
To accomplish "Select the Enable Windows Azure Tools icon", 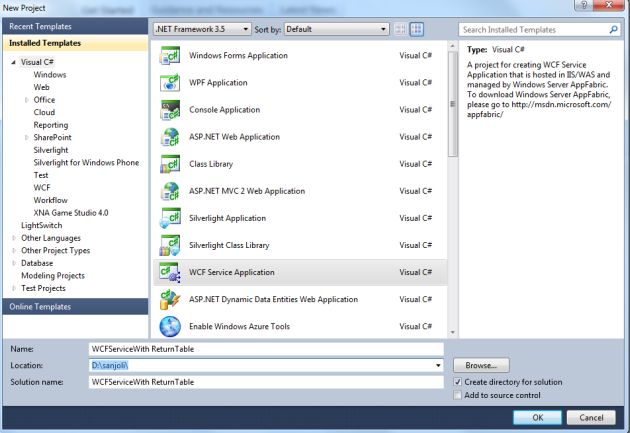I will (170, 327).
